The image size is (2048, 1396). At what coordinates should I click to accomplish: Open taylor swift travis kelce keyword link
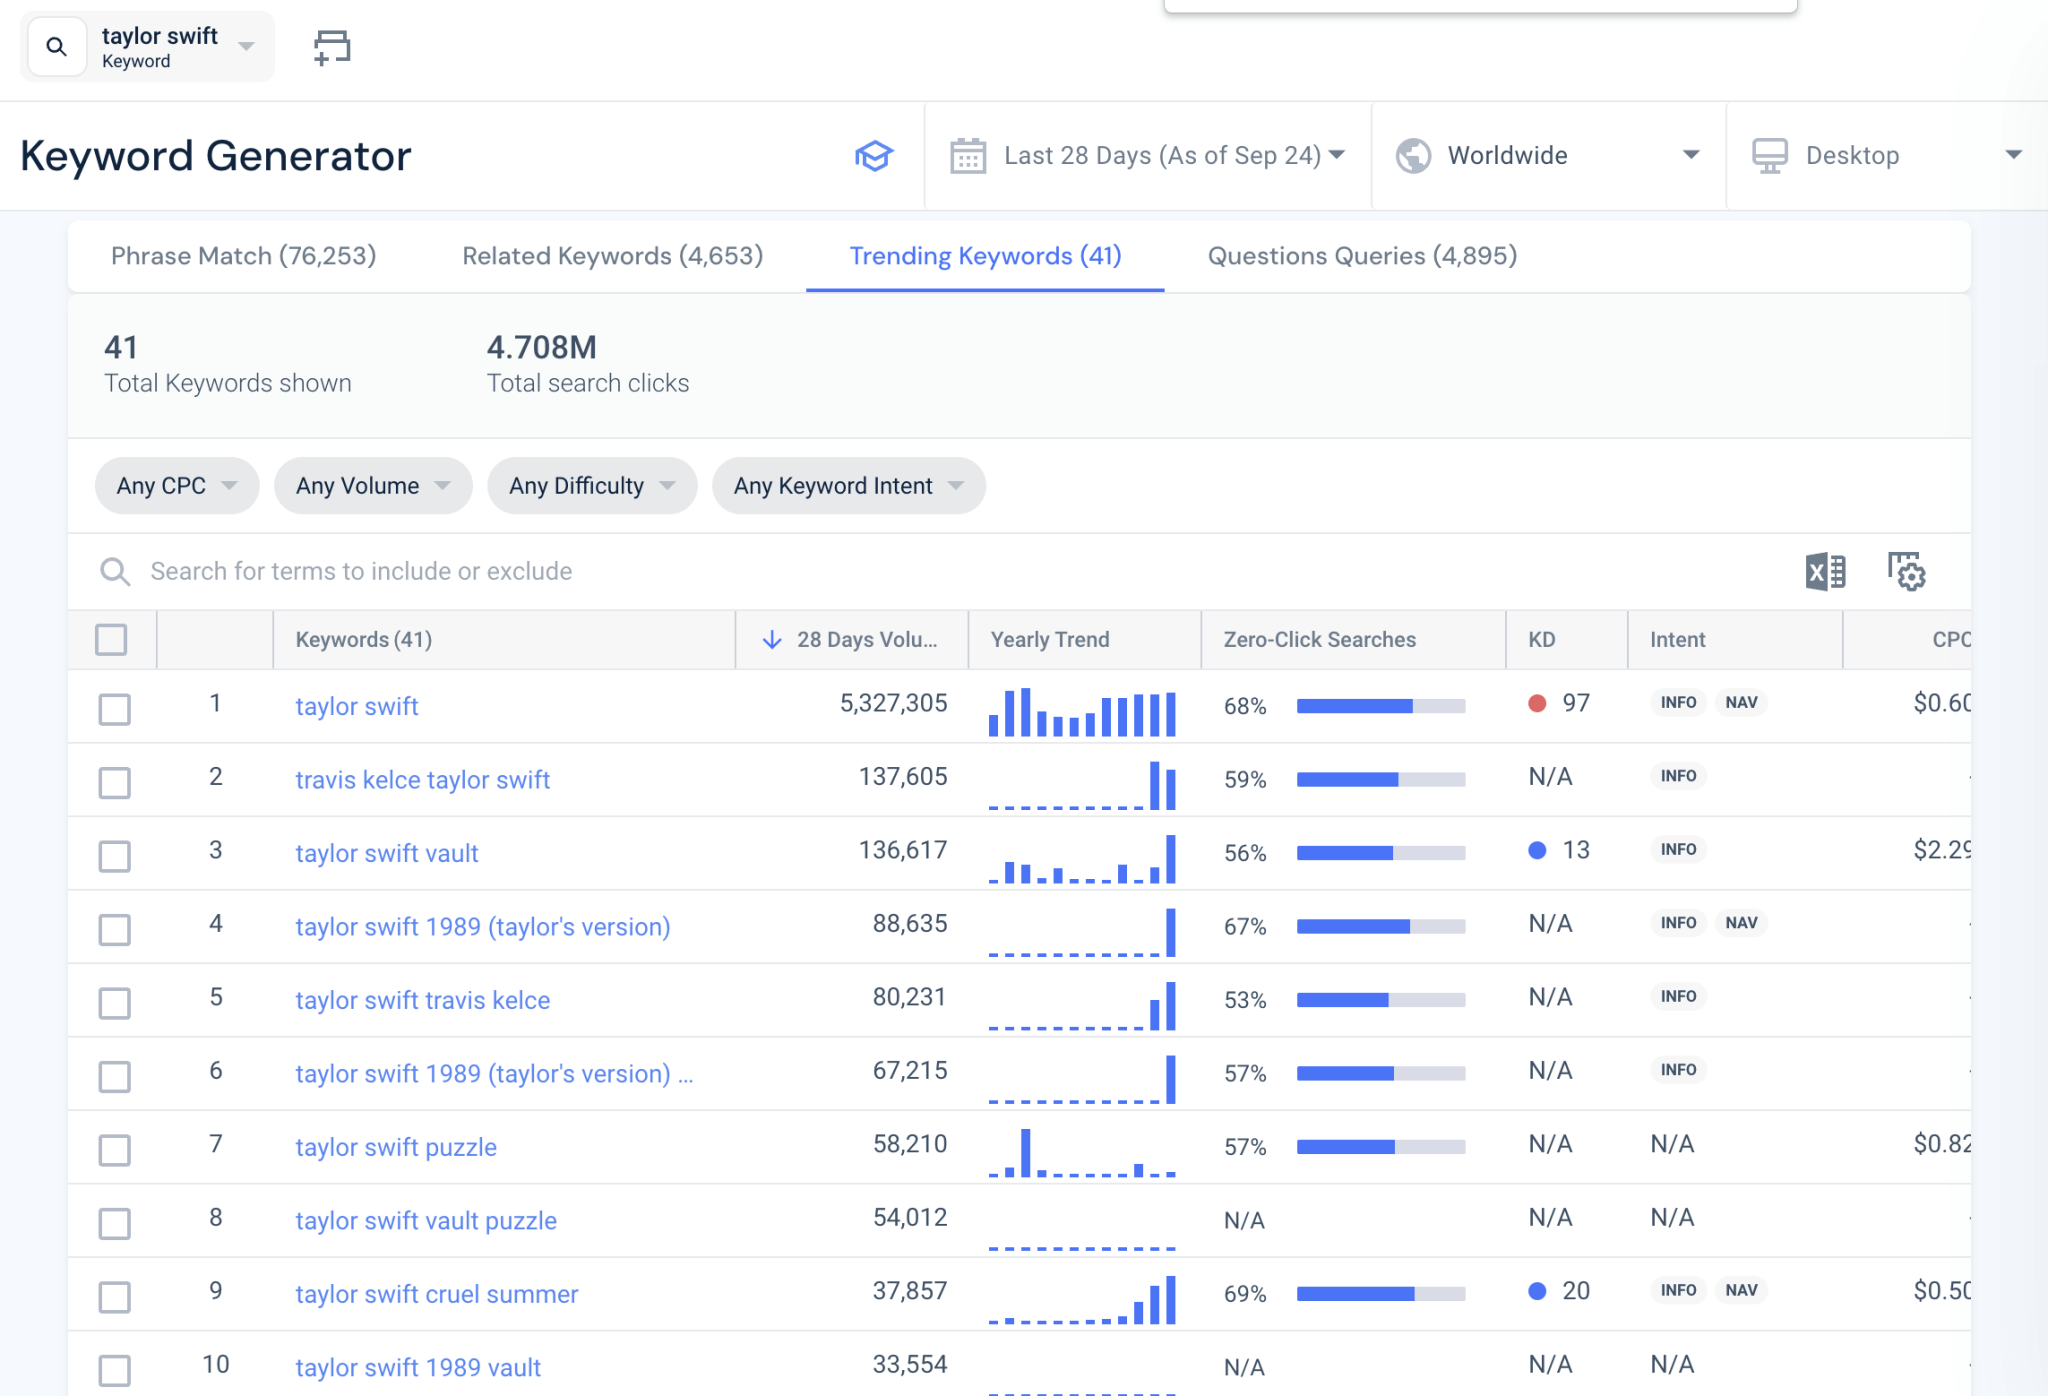(x=423, y=1001)
